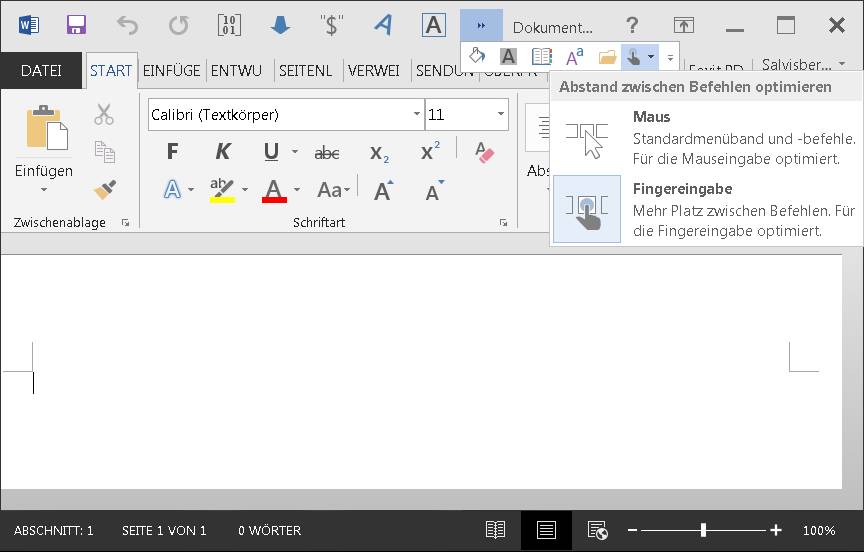Viewport: 865px width, 552px height.
Task: Open change case Aa menu
Action: 334,190
